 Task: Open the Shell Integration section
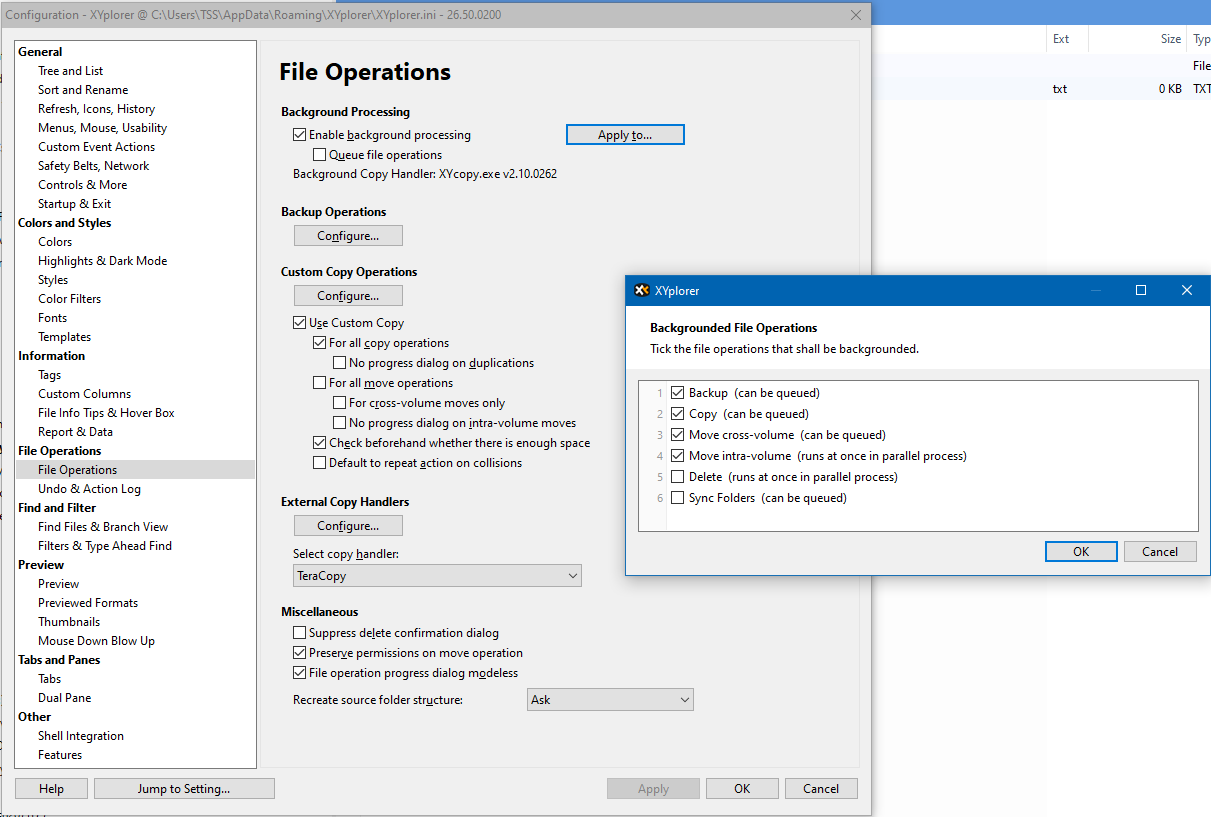click(81, 736)
